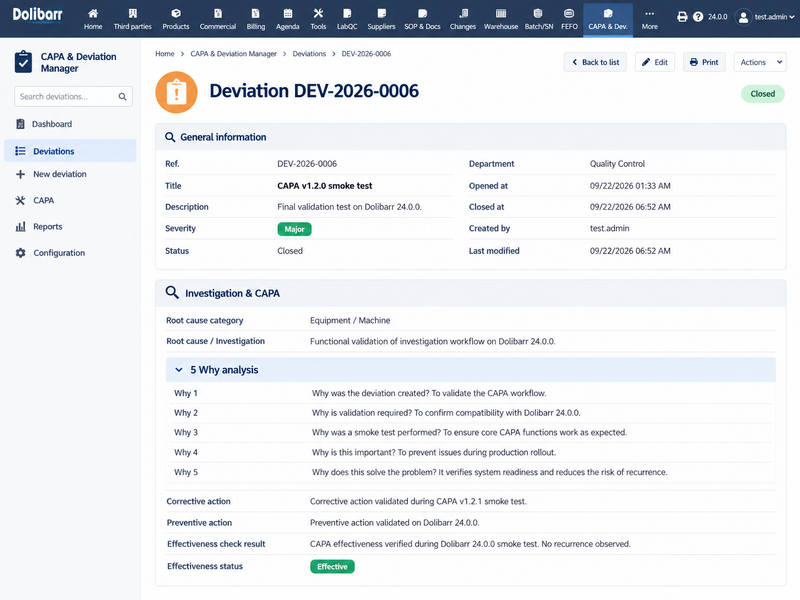Open Suppliers module

tap(381, 19)
